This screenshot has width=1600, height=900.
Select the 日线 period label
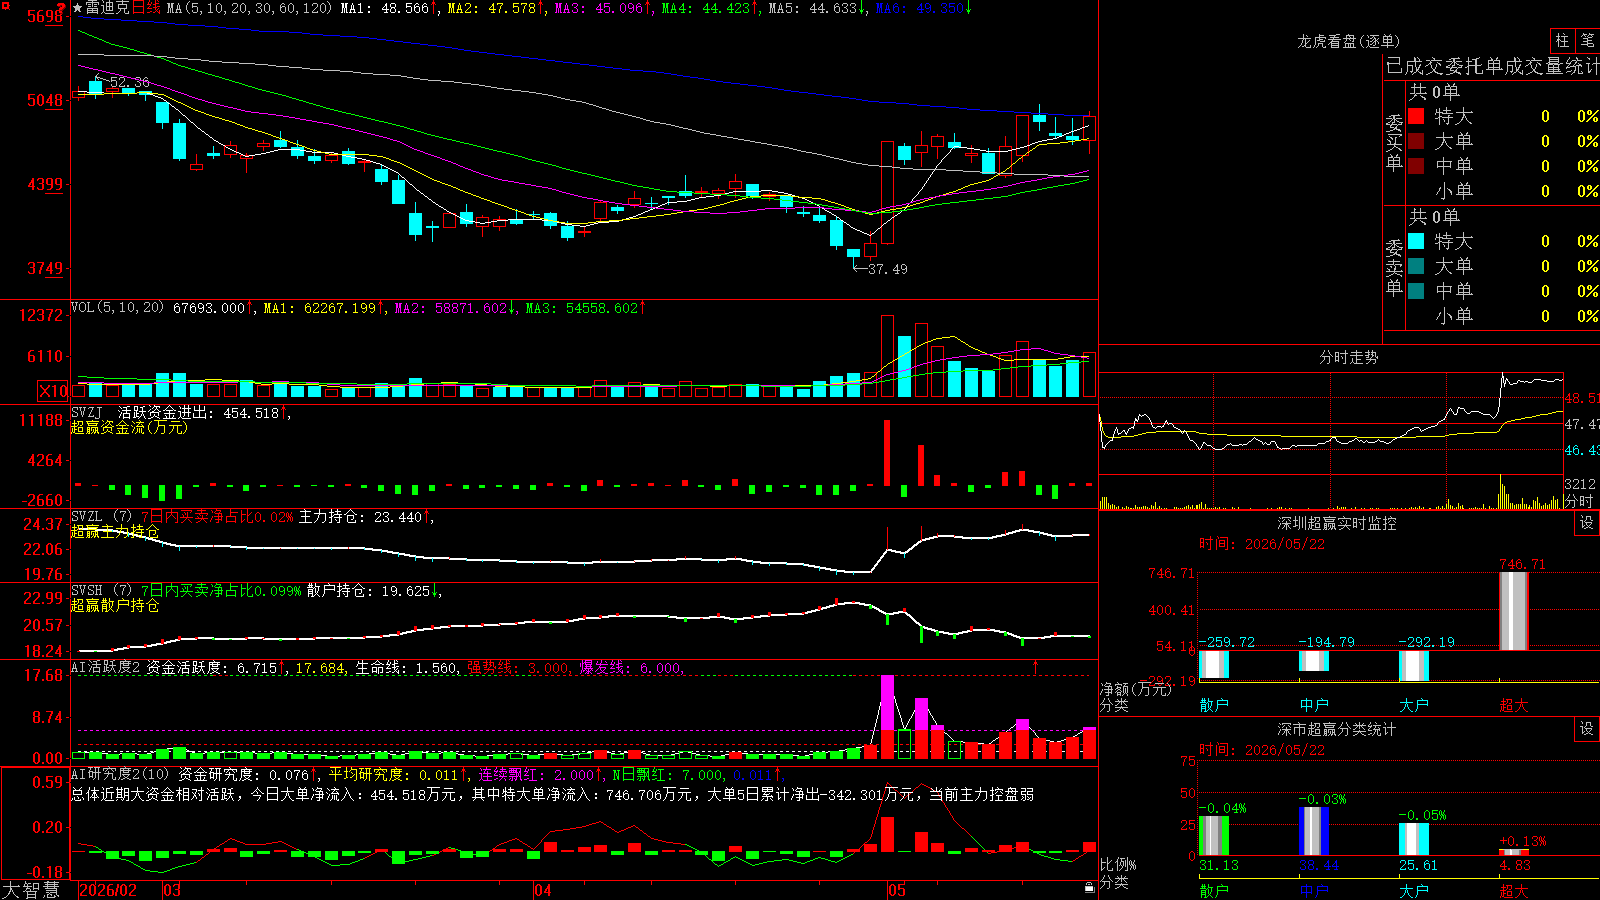pyautogui.click(x=146, y=8)
